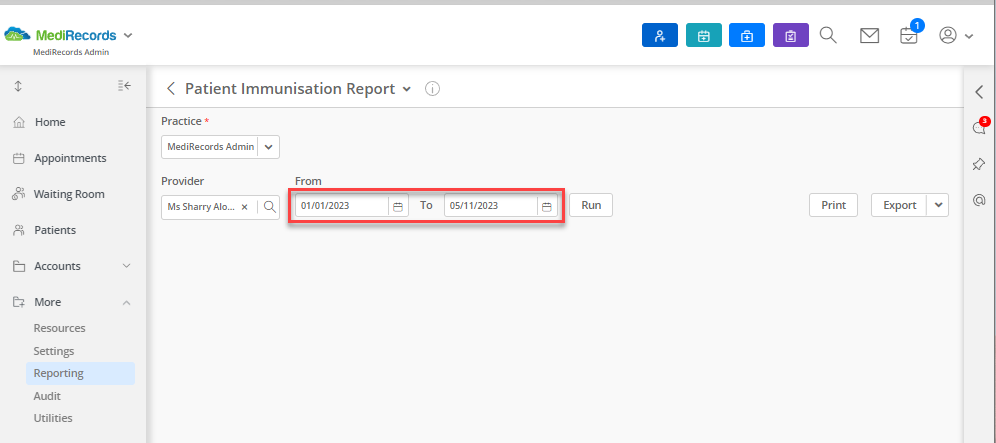
Task: Click the mentions @ icon
Action: coord(979,201)
